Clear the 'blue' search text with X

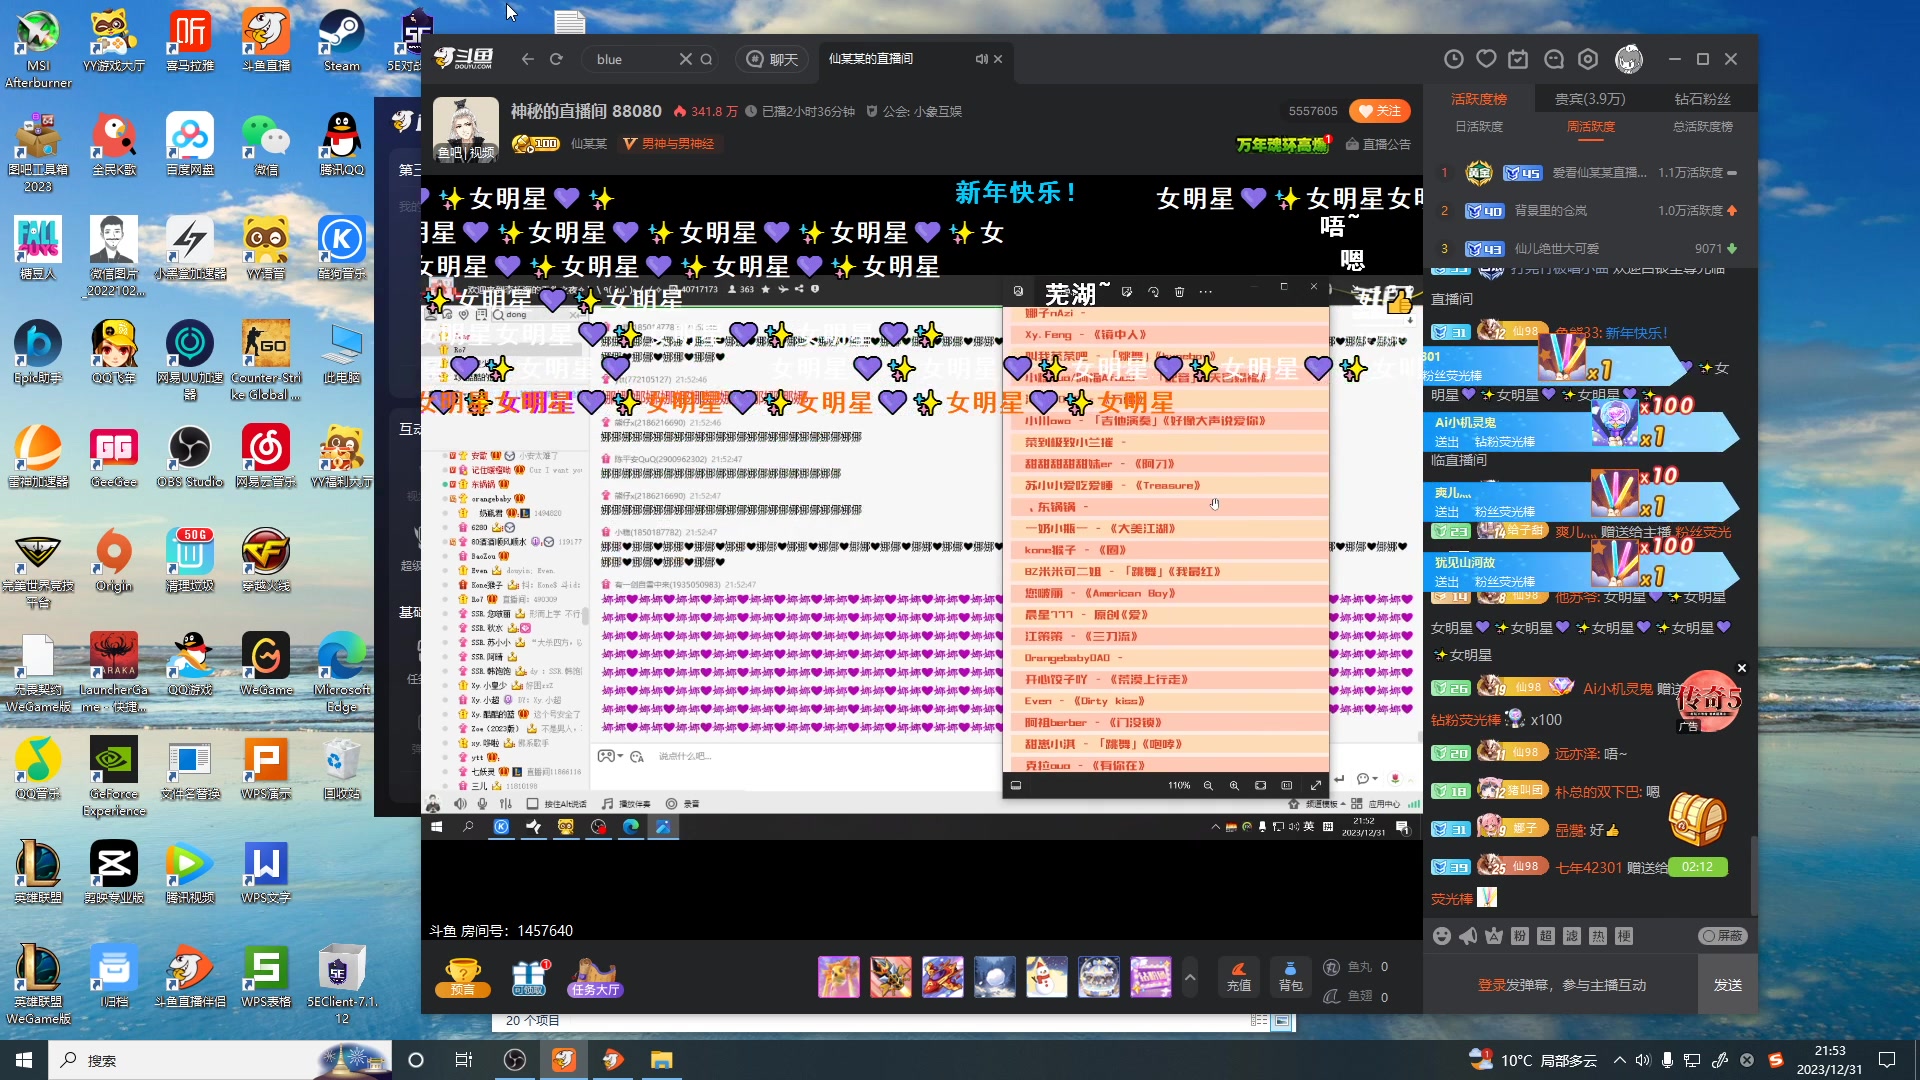[685, 59]
